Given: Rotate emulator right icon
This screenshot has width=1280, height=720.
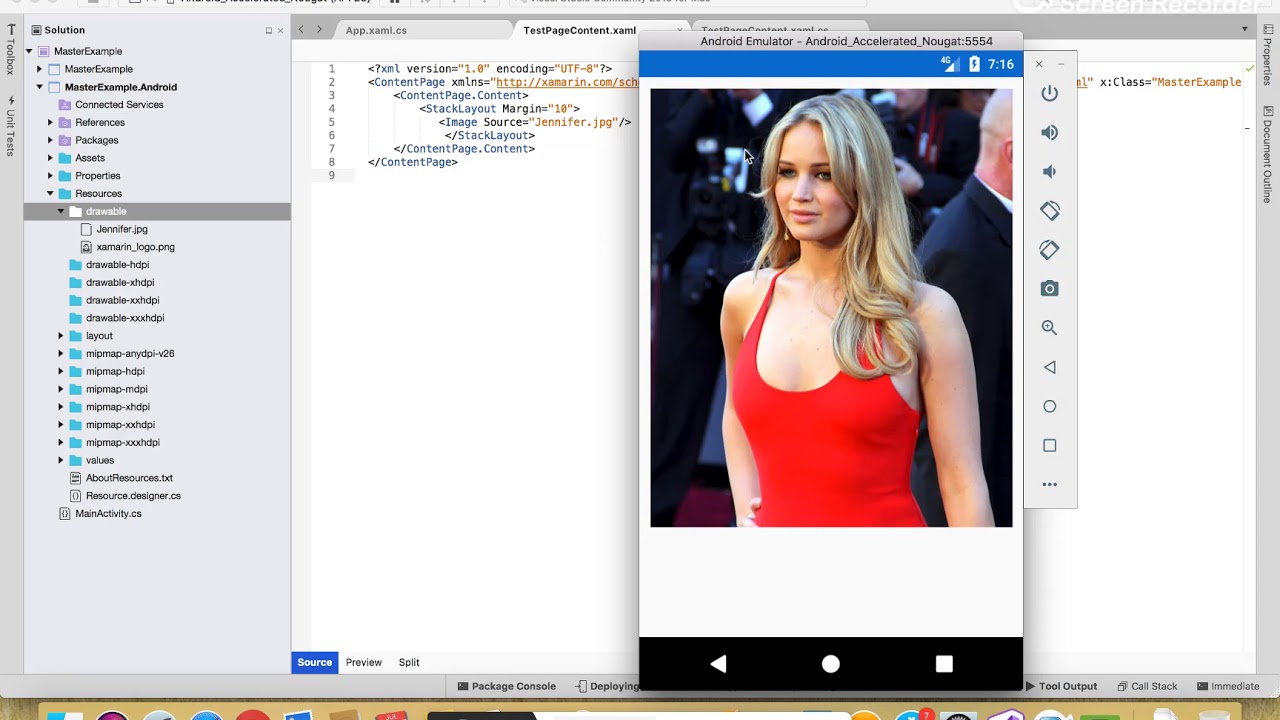Looking at the screenshot, I should click(1049, 250).
